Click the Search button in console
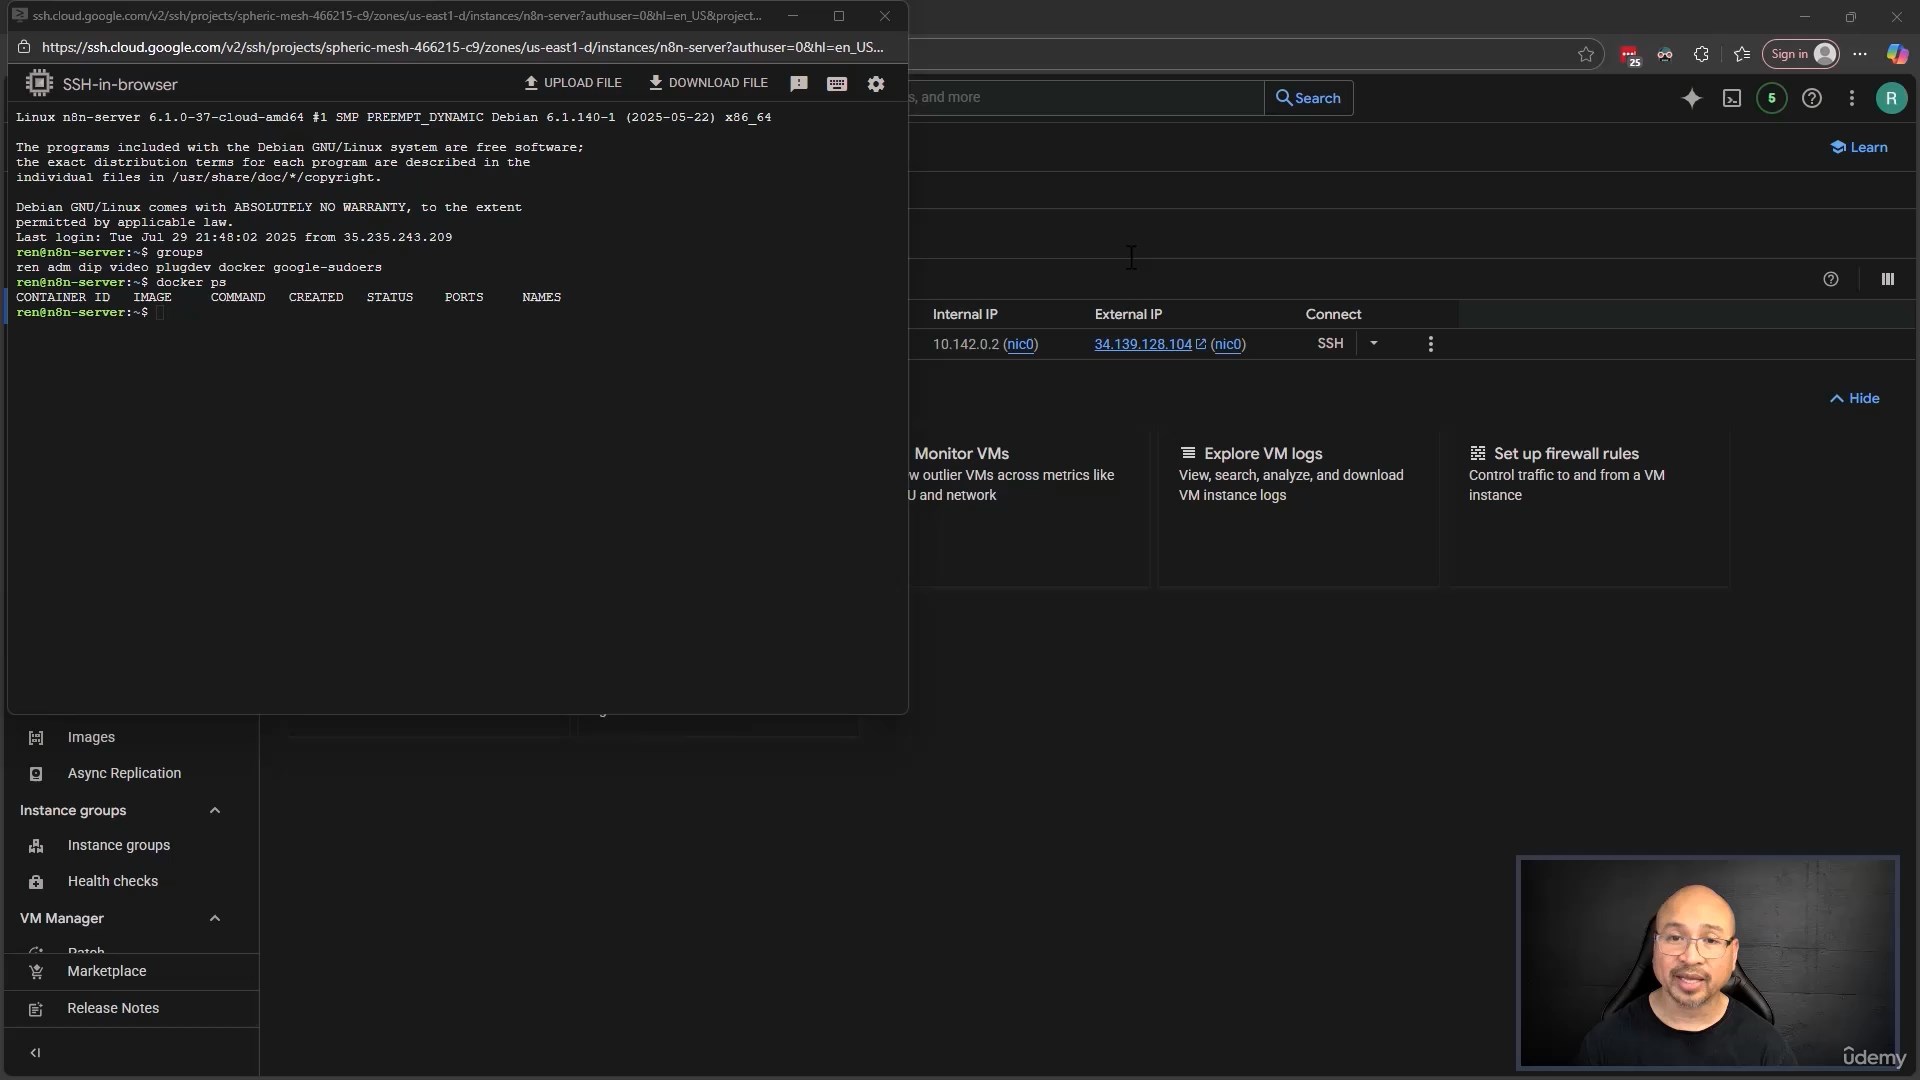 tap(1308, 98)
